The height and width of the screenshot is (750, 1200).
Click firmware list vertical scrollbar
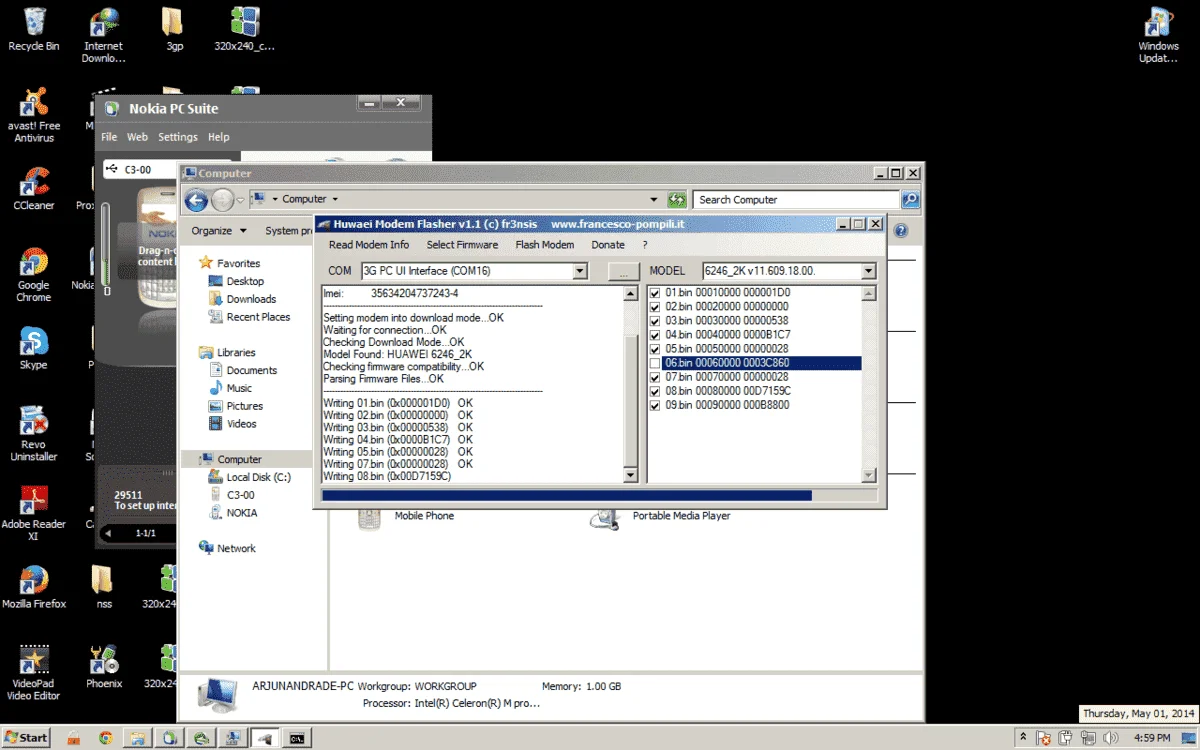click(868, 384)
